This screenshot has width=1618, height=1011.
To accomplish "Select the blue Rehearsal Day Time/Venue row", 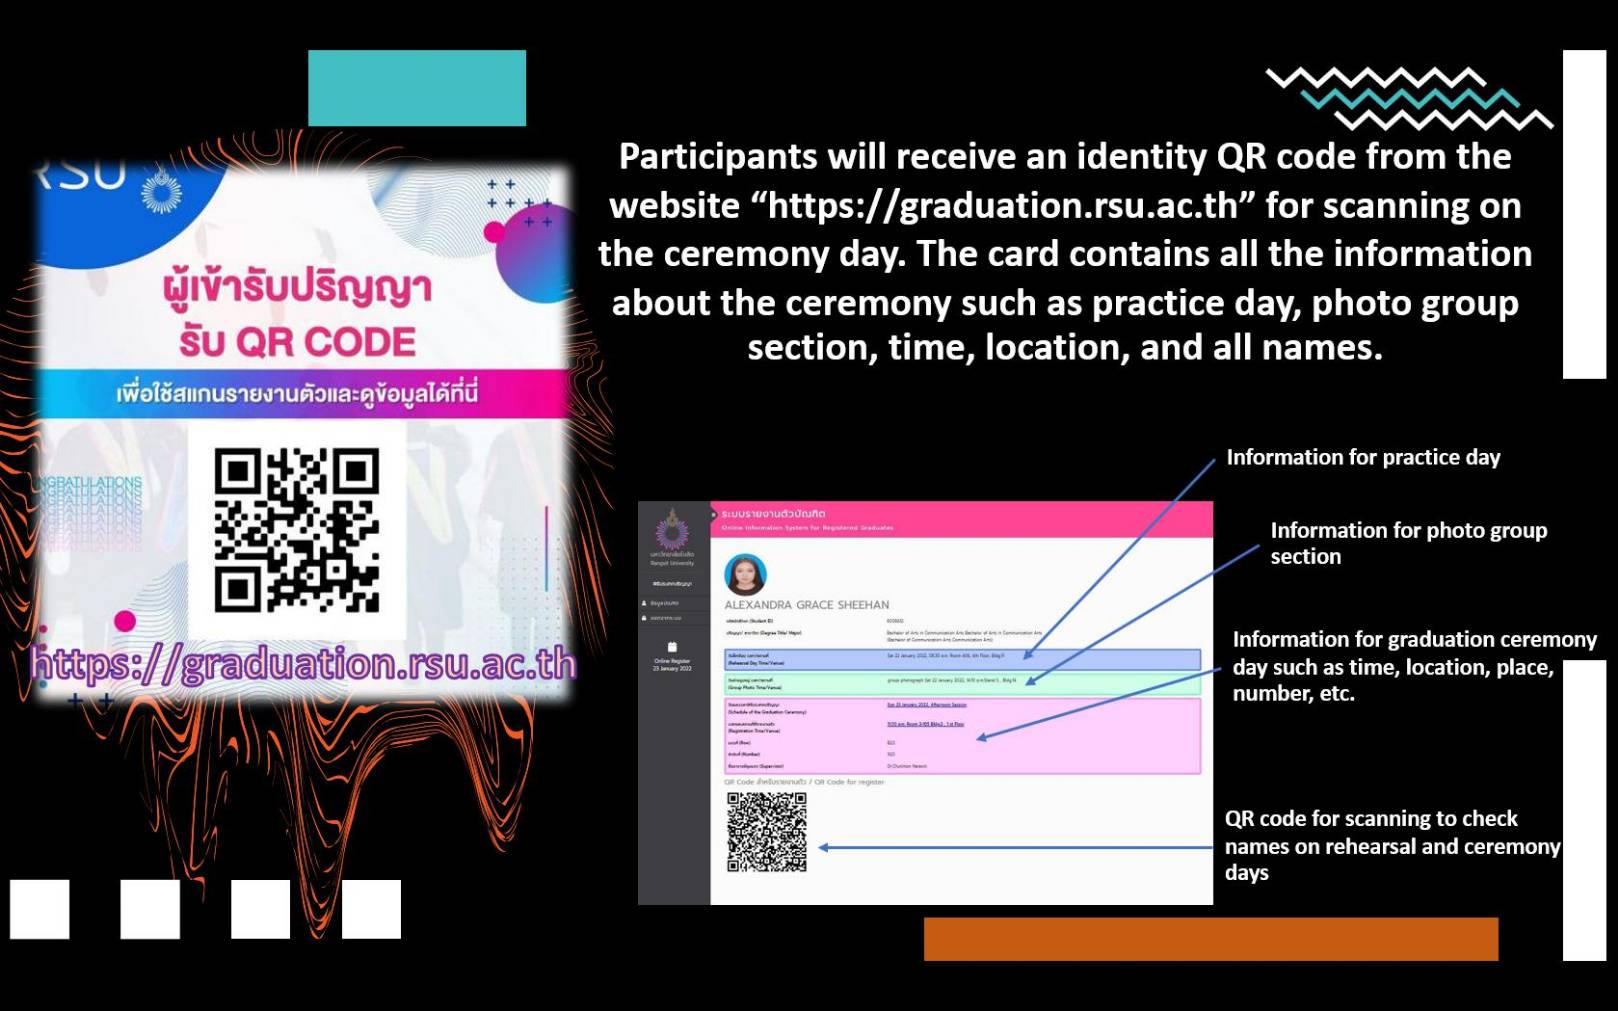I will coord(962,659).
